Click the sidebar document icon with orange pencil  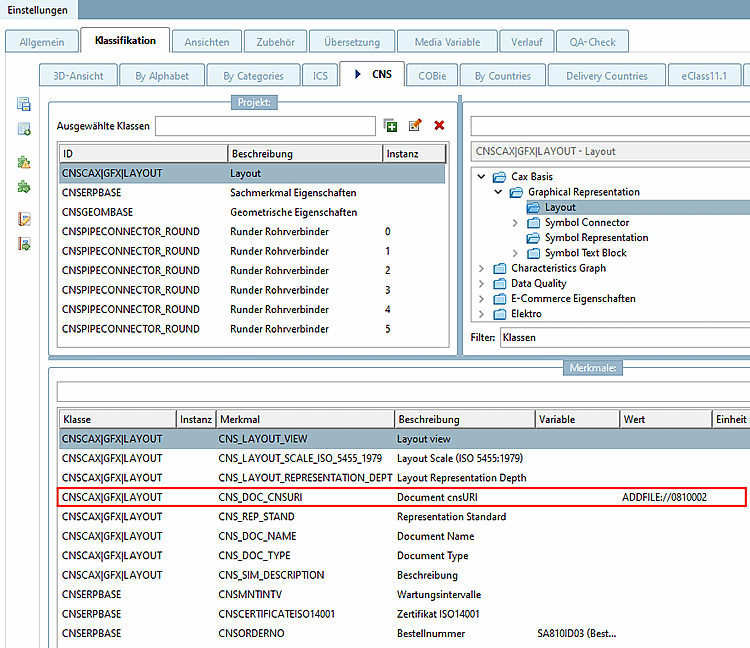tap(24, 219)
